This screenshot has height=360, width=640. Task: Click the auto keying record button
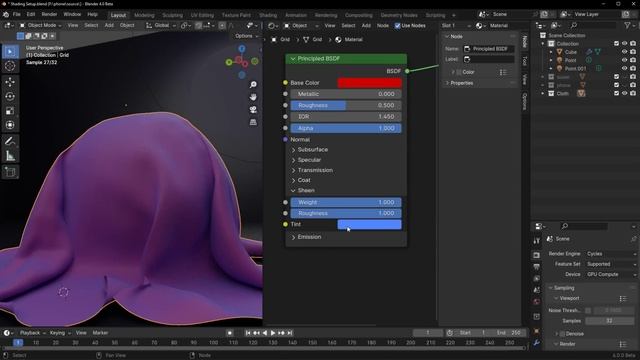coord(230,333)
